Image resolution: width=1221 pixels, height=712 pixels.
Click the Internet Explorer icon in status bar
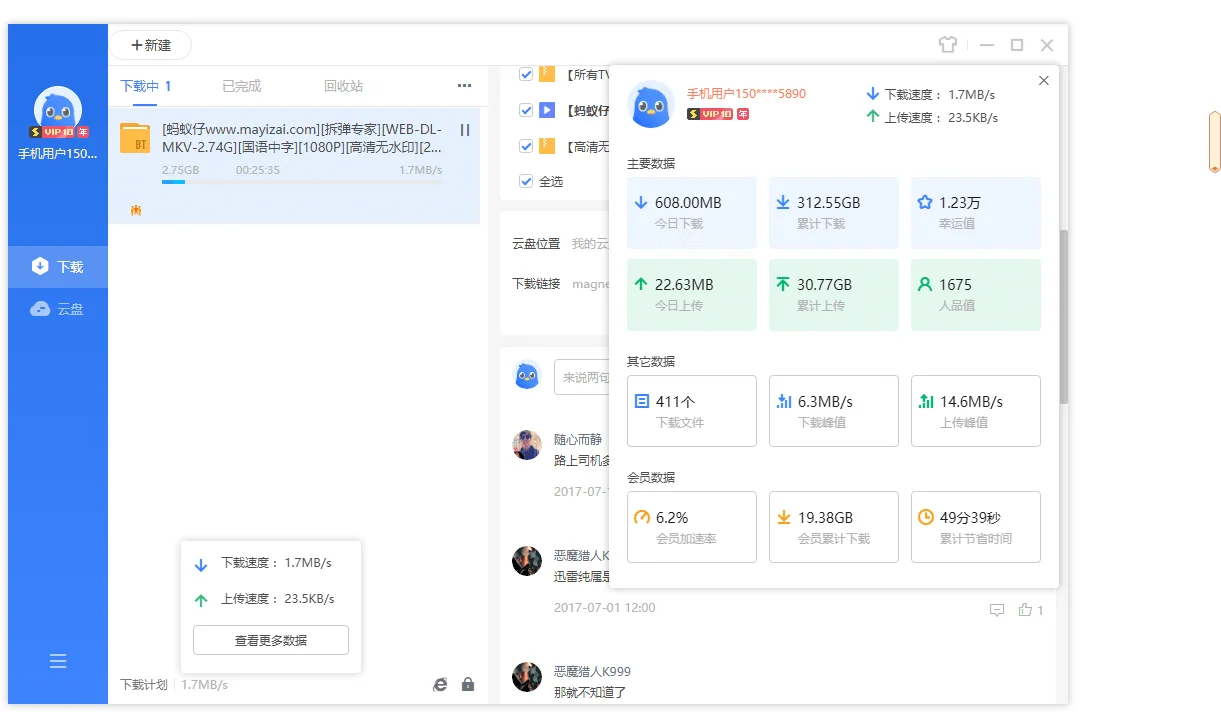pyautogui.click(x=440, y=684)
